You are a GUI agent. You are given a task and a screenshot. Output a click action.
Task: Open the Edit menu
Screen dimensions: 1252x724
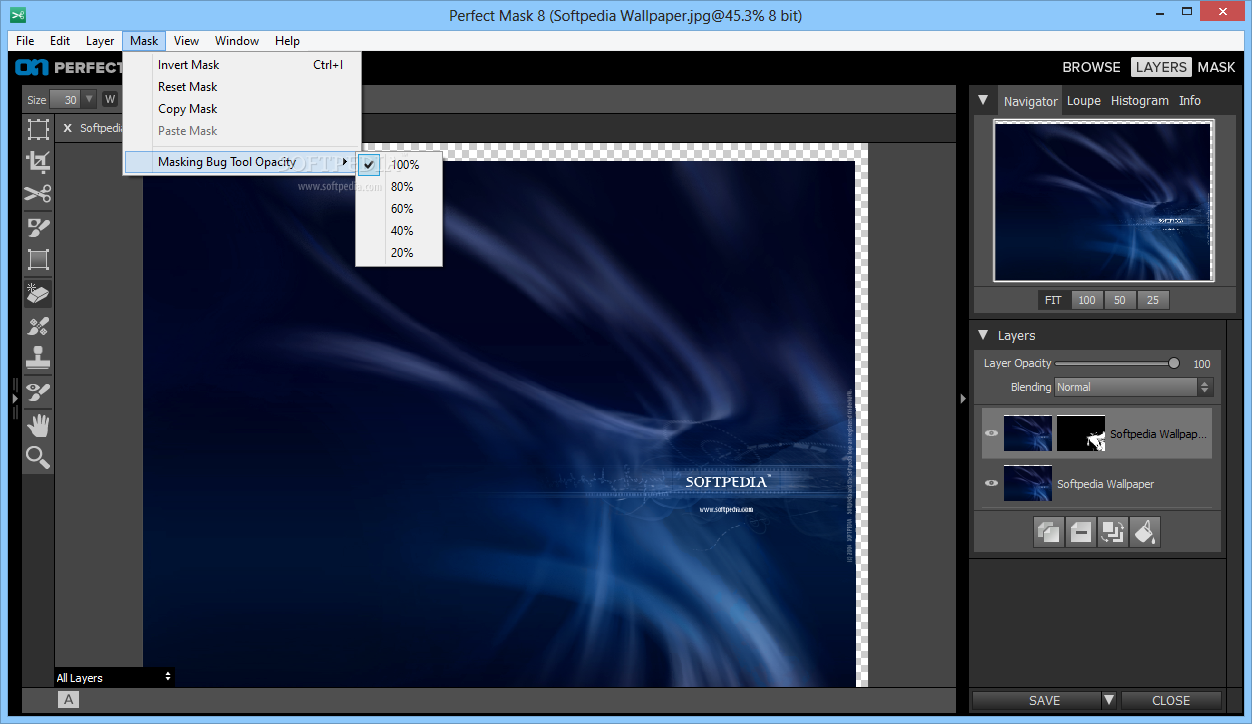coord(60,41)
